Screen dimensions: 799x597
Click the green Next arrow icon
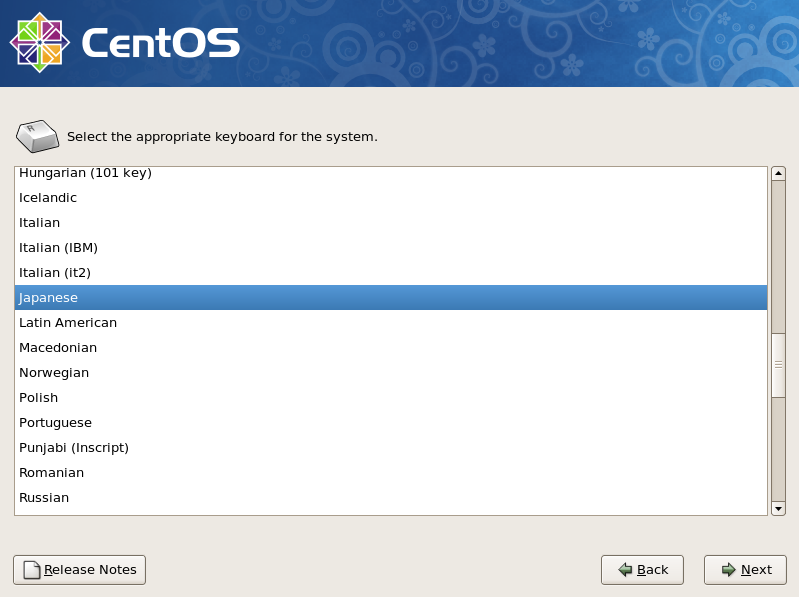pyautogui.click(x=729, y=569)
